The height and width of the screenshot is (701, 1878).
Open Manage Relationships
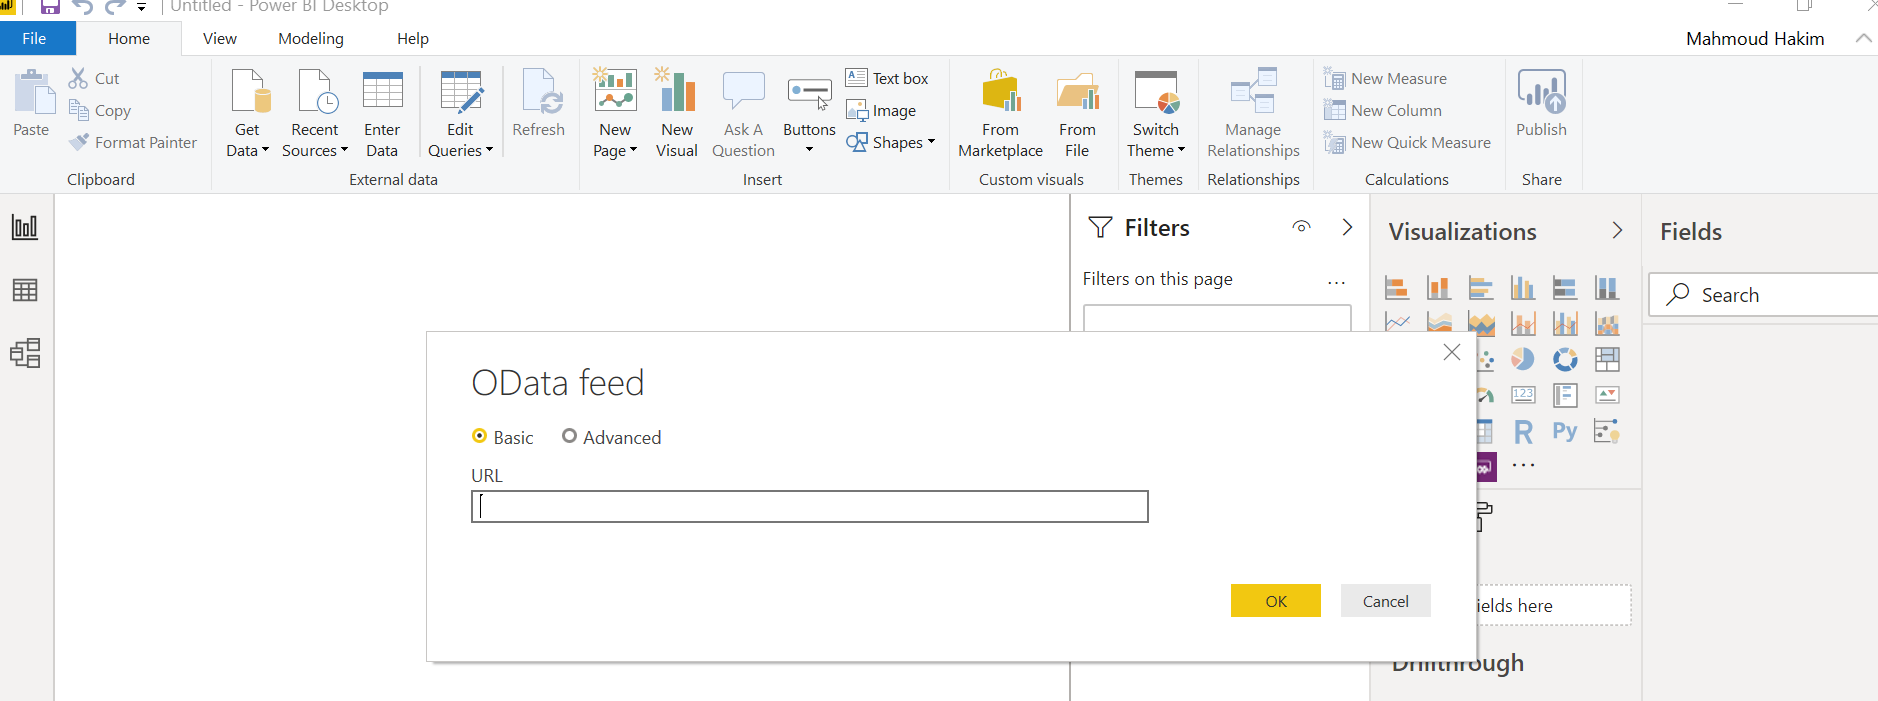pos(1253,114)
